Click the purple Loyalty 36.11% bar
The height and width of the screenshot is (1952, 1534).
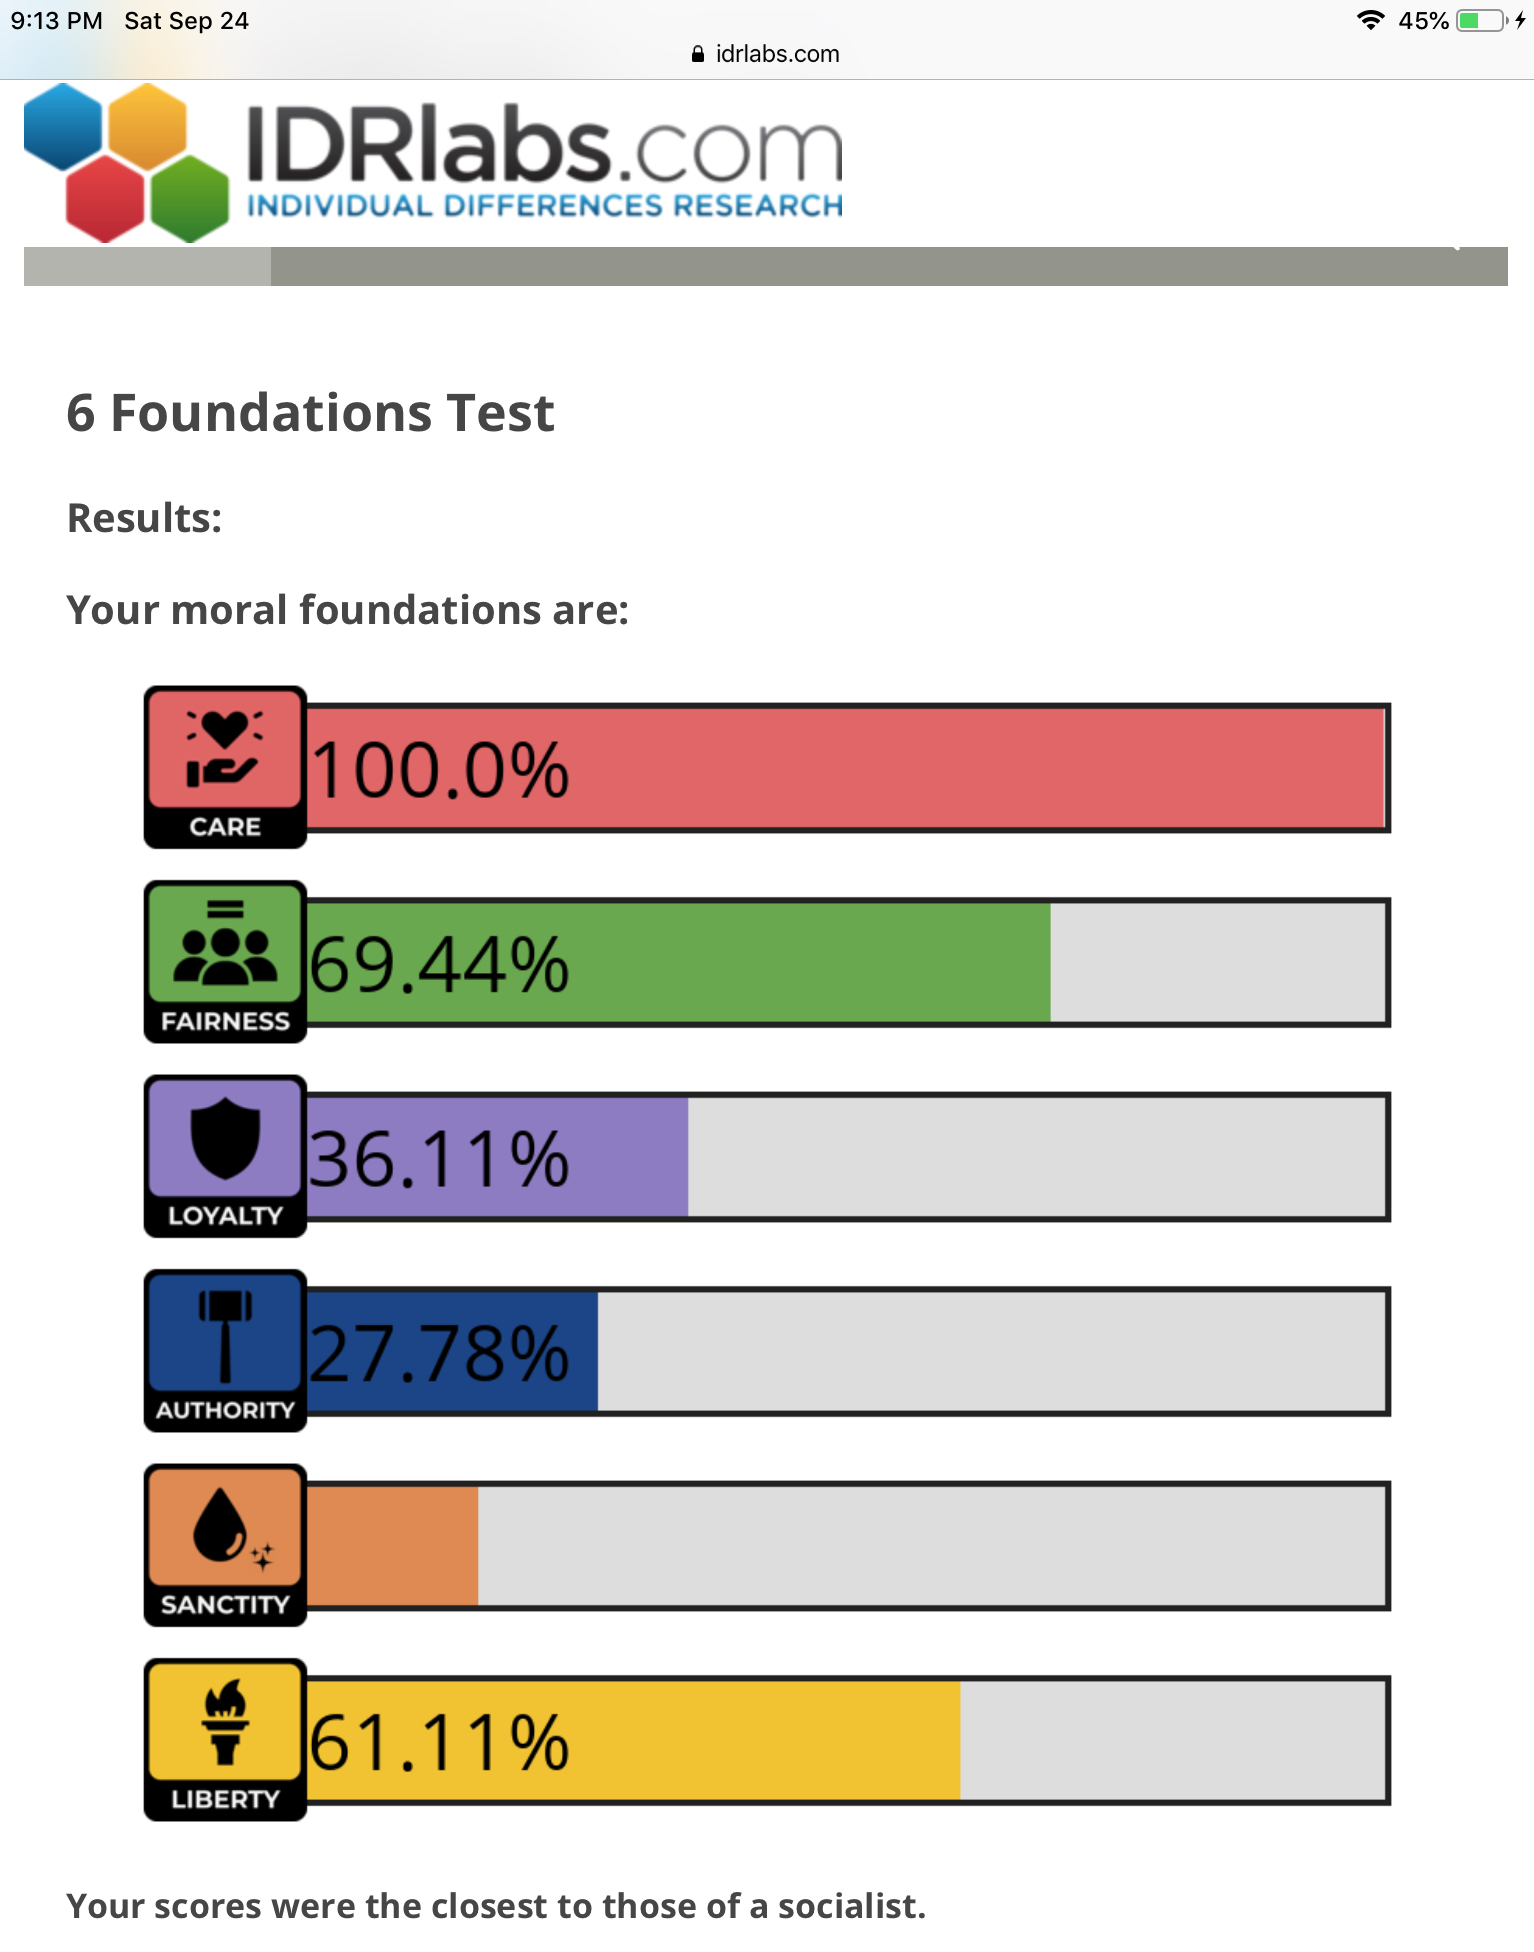click(x=497, y=1157)
